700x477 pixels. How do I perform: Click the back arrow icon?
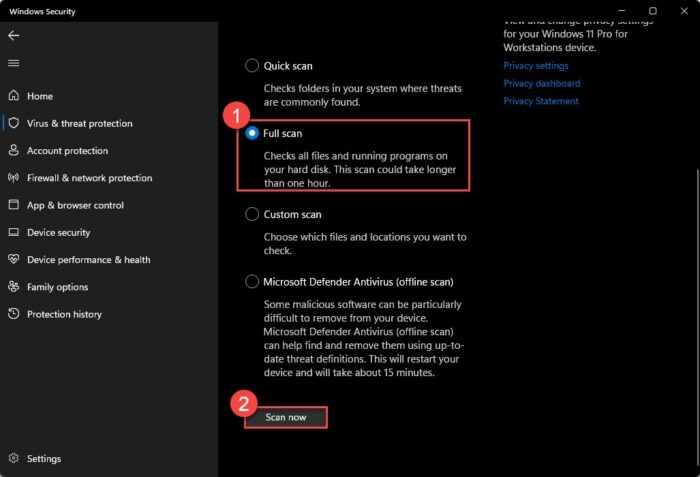[x=13, y=35]
